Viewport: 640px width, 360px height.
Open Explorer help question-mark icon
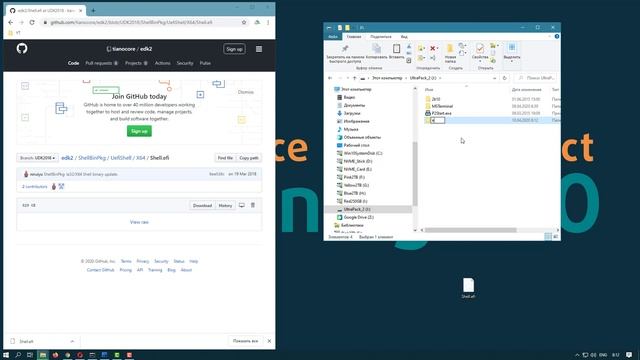[557, 37]
